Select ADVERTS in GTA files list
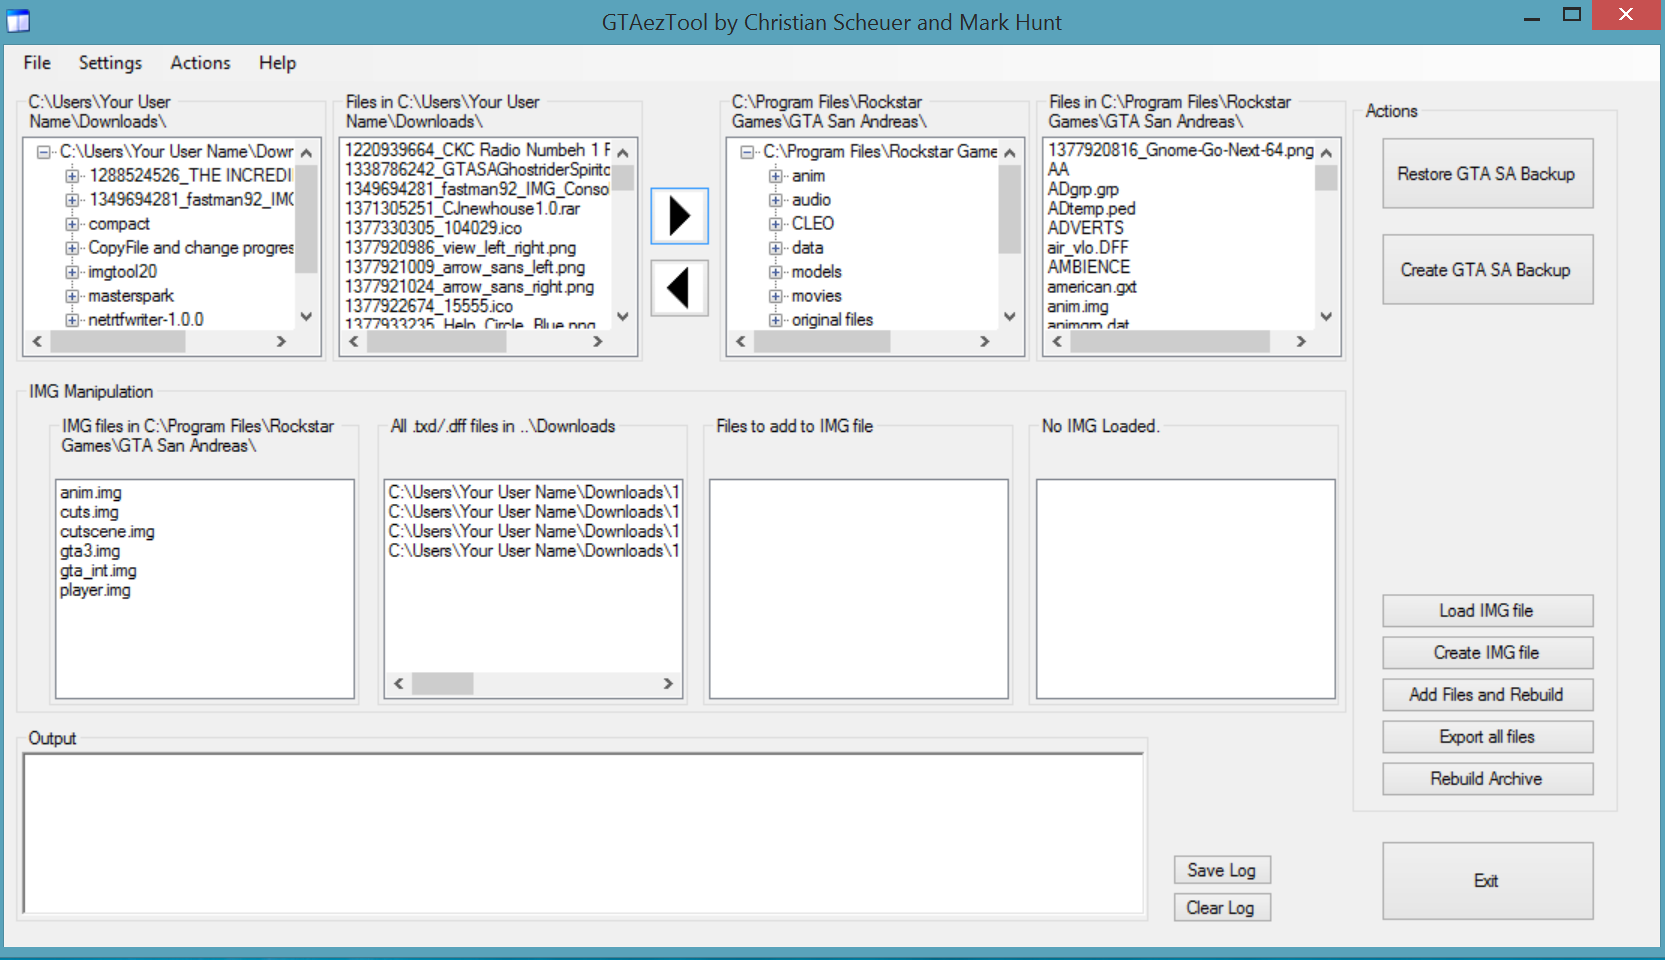The width and height of the screenshot is (1665, 960). 1085,228
